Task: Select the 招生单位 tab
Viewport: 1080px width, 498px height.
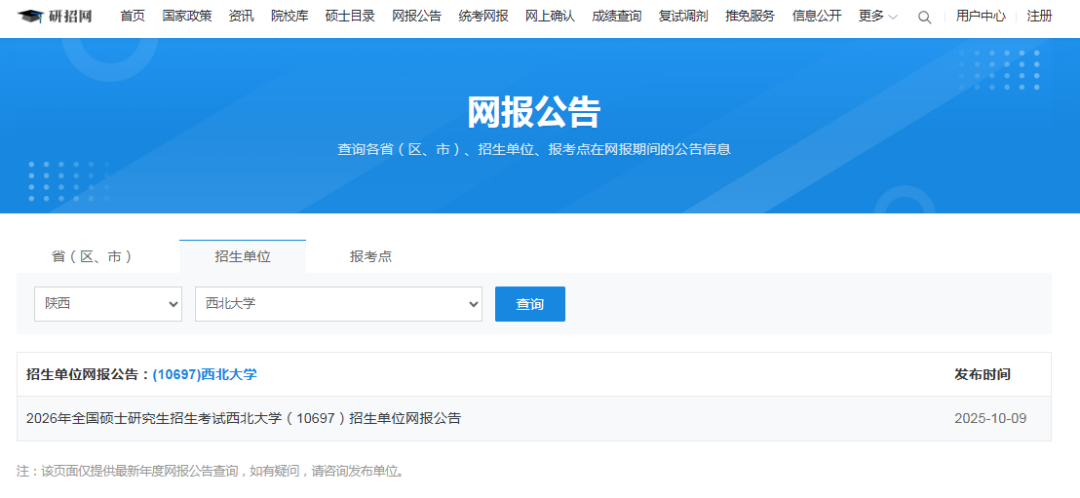Action: 242,256
